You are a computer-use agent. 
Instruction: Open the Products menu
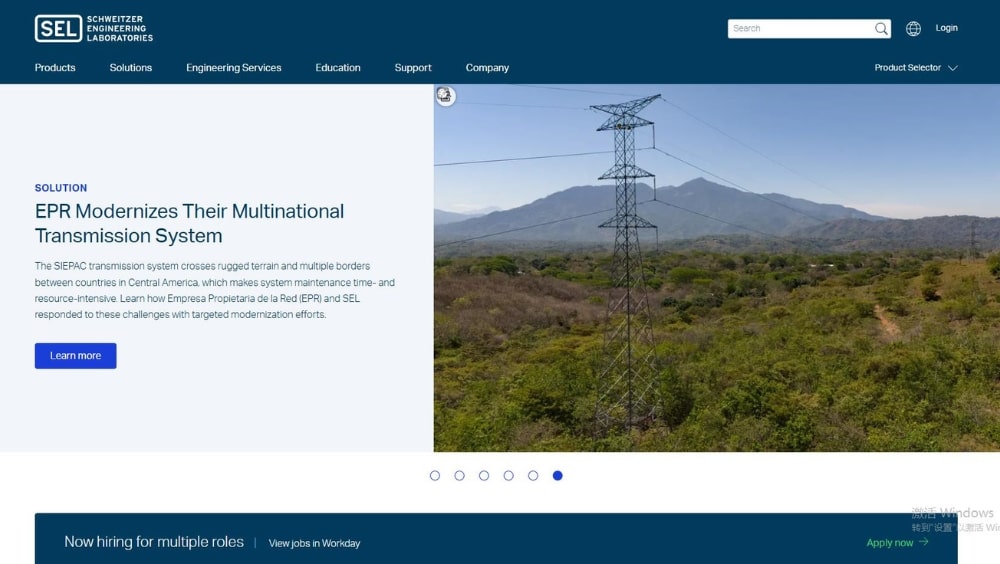click(x=55, y=68)
